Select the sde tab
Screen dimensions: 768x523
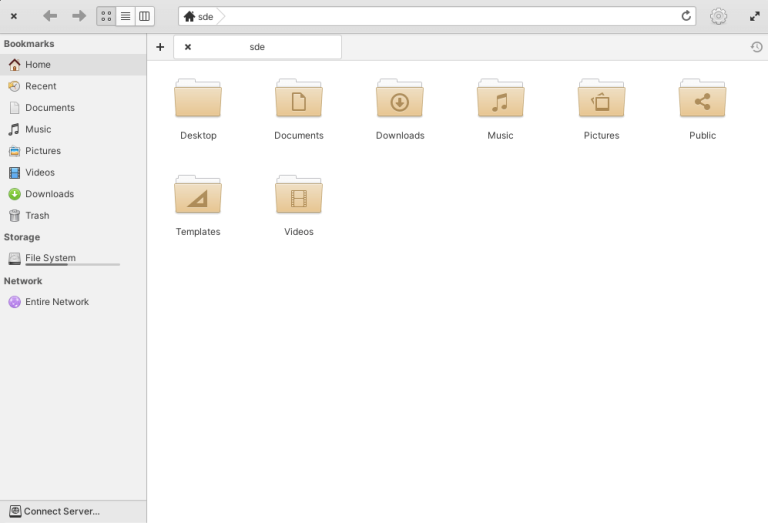(257, 47)
